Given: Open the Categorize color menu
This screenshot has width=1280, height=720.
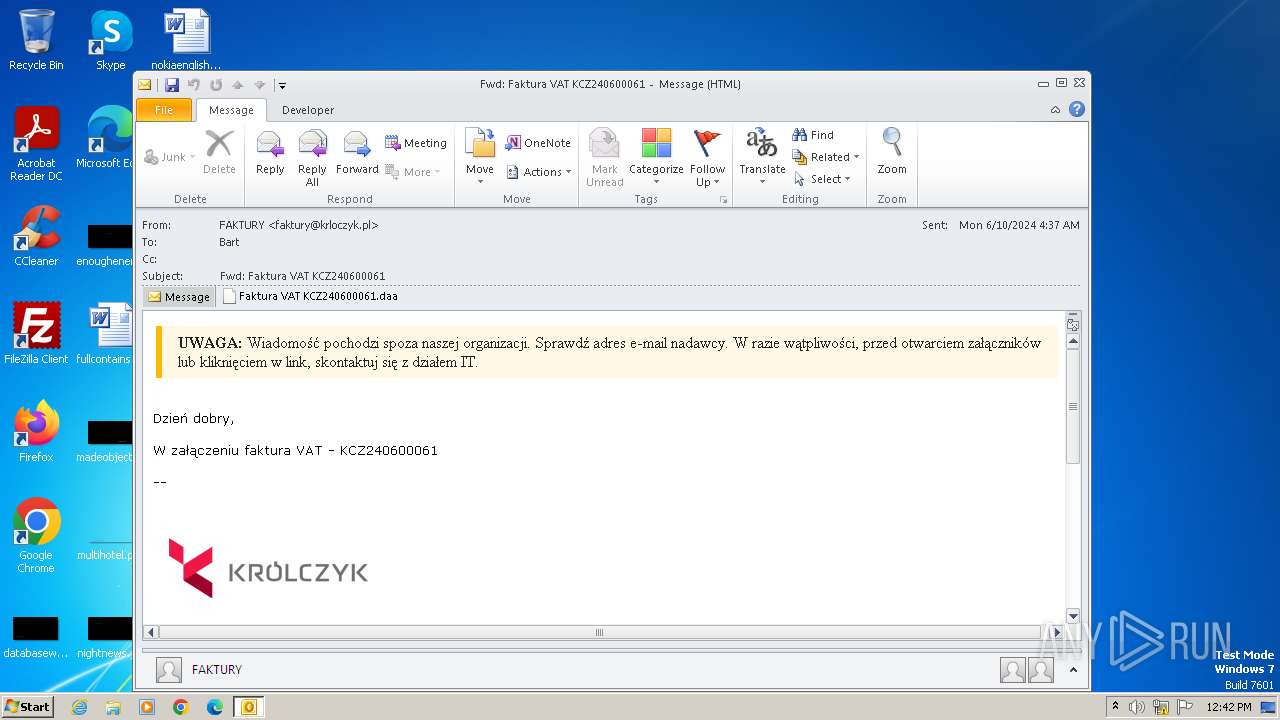Looking at the screenshot, I should point(656,156).
